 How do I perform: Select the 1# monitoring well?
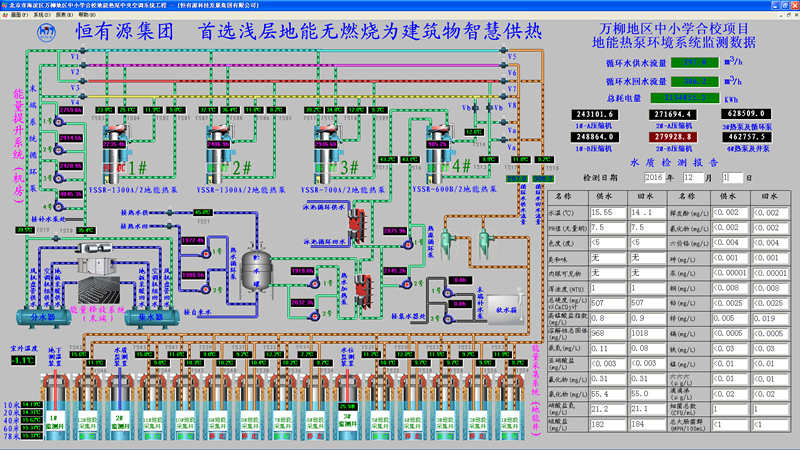click(55, 408)
